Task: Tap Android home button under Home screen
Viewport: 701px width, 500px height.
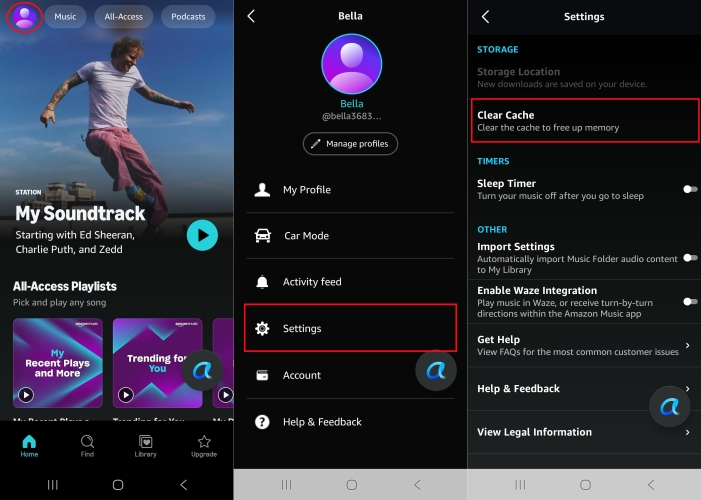Action: pos(118,485)
